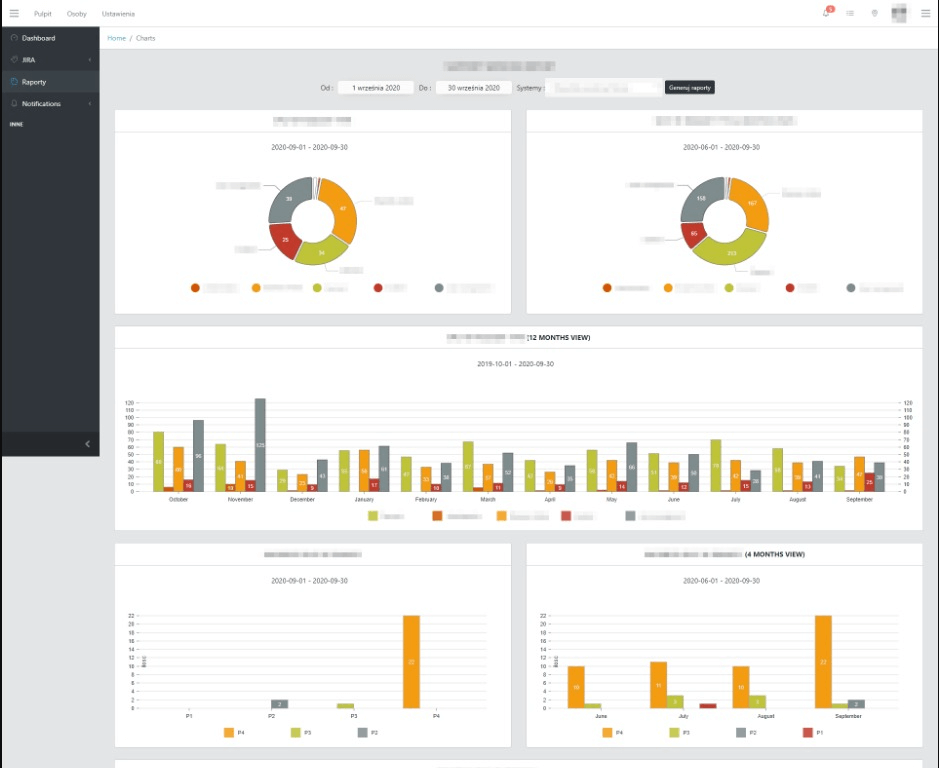Image resolution: width=939 pixels, height=768 pixels.
Task: Click the red 25 segment in left donut
Action: (285, 240)
